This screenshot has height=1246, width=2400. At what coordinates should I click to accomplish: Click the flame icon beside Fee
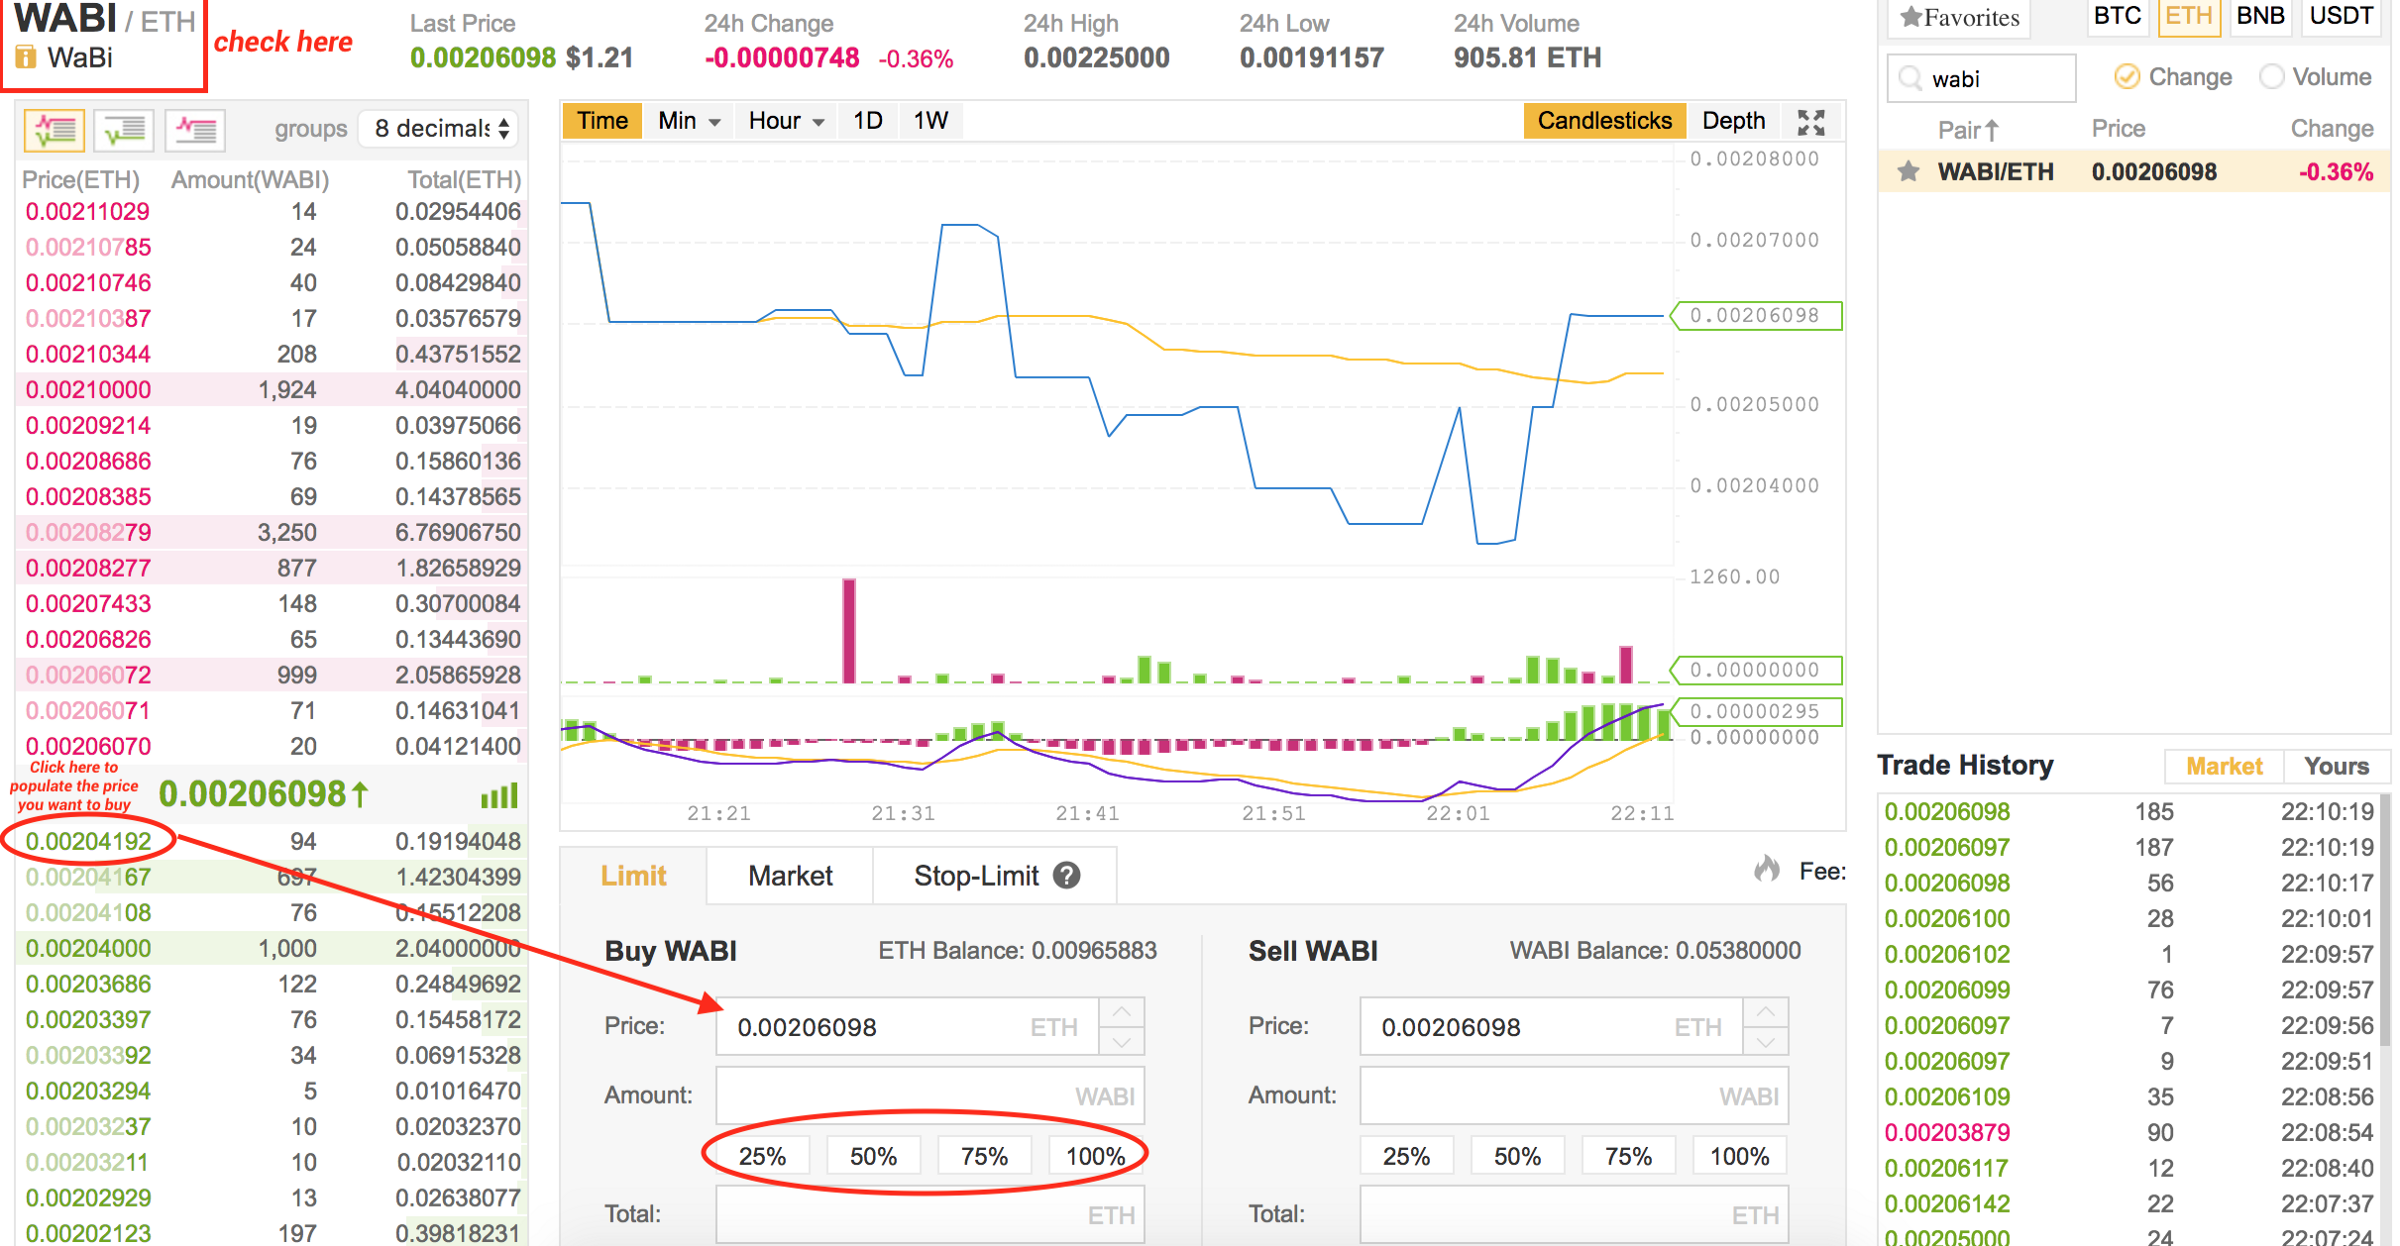pos(1767,870)
